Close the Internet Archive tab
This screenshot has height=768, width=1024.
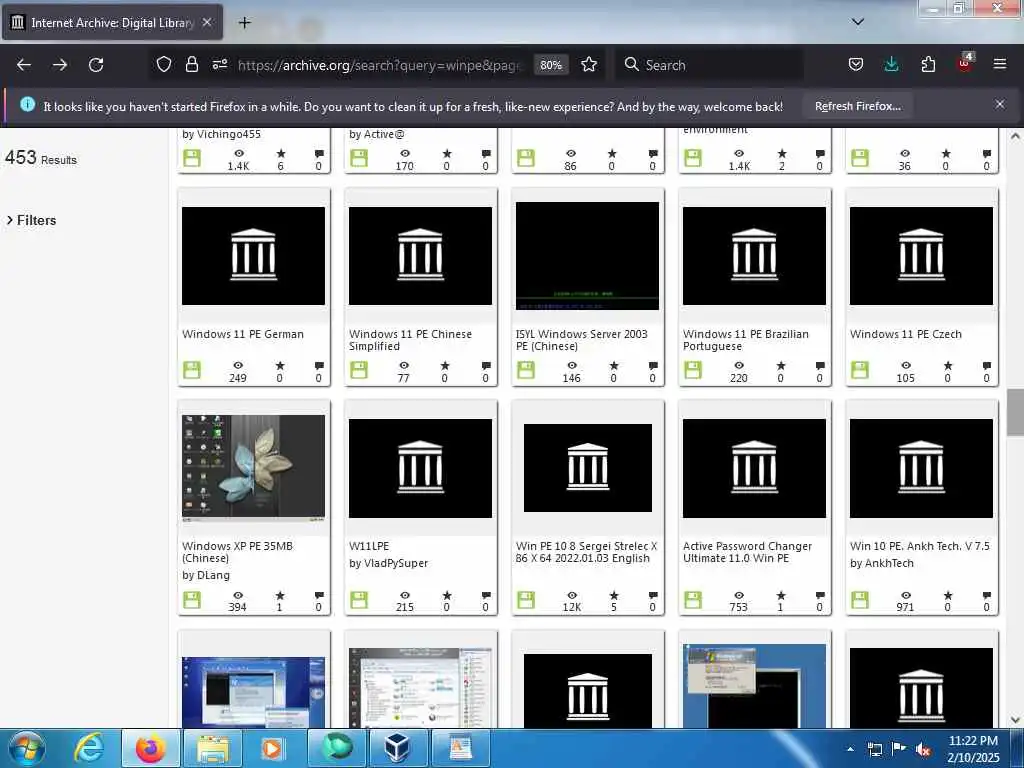tap(206, 22)
